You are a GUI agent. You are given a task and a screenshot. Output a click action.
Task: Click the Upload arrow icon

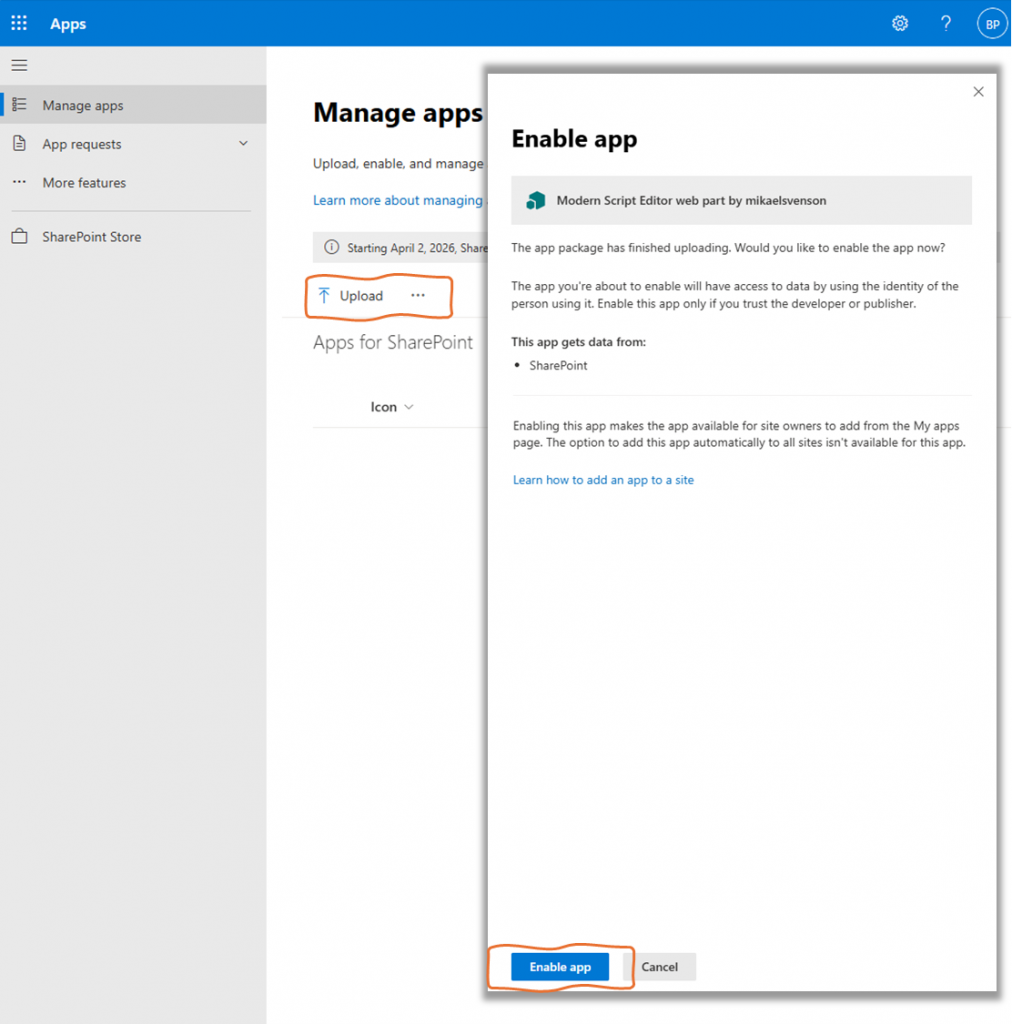pyautogui.click(x=324, y=296)
